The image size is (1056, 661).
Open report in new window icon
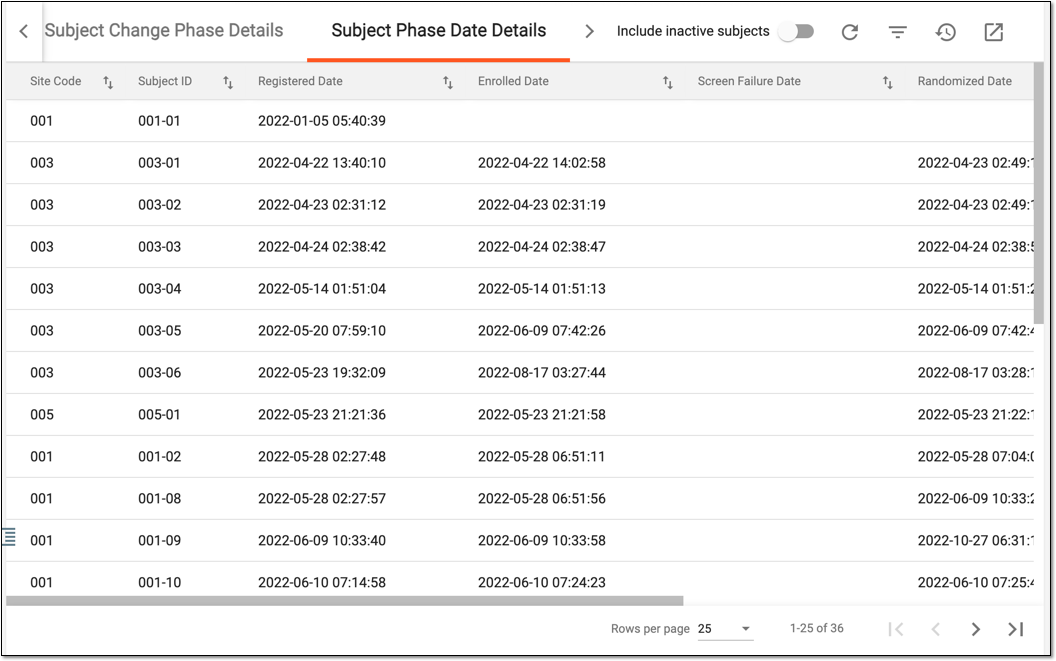coord(994,32)
